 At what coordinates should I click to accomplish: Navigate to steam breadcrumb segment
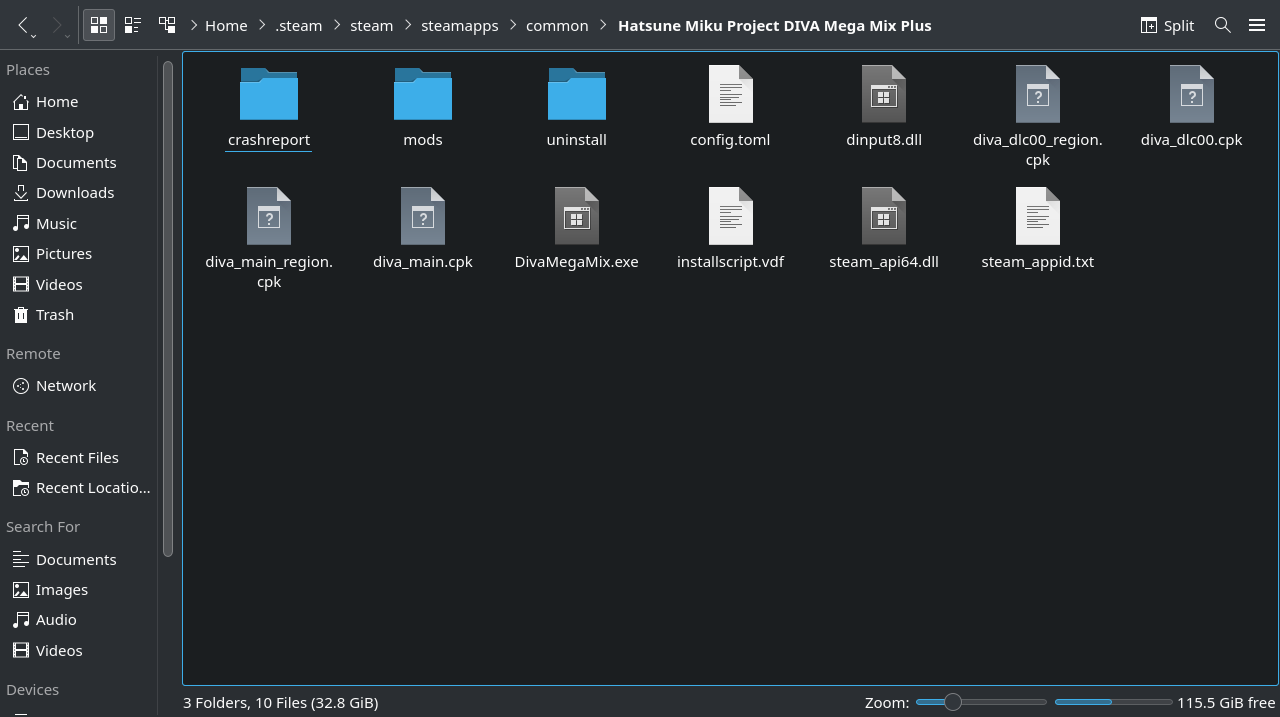[x=371, y=25]
